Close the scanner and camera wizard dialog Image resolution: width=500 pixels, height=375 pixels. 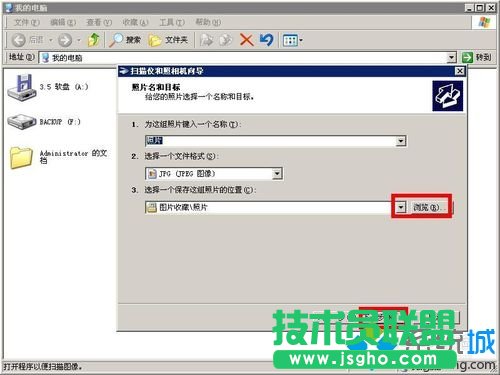tap(460, 71)
